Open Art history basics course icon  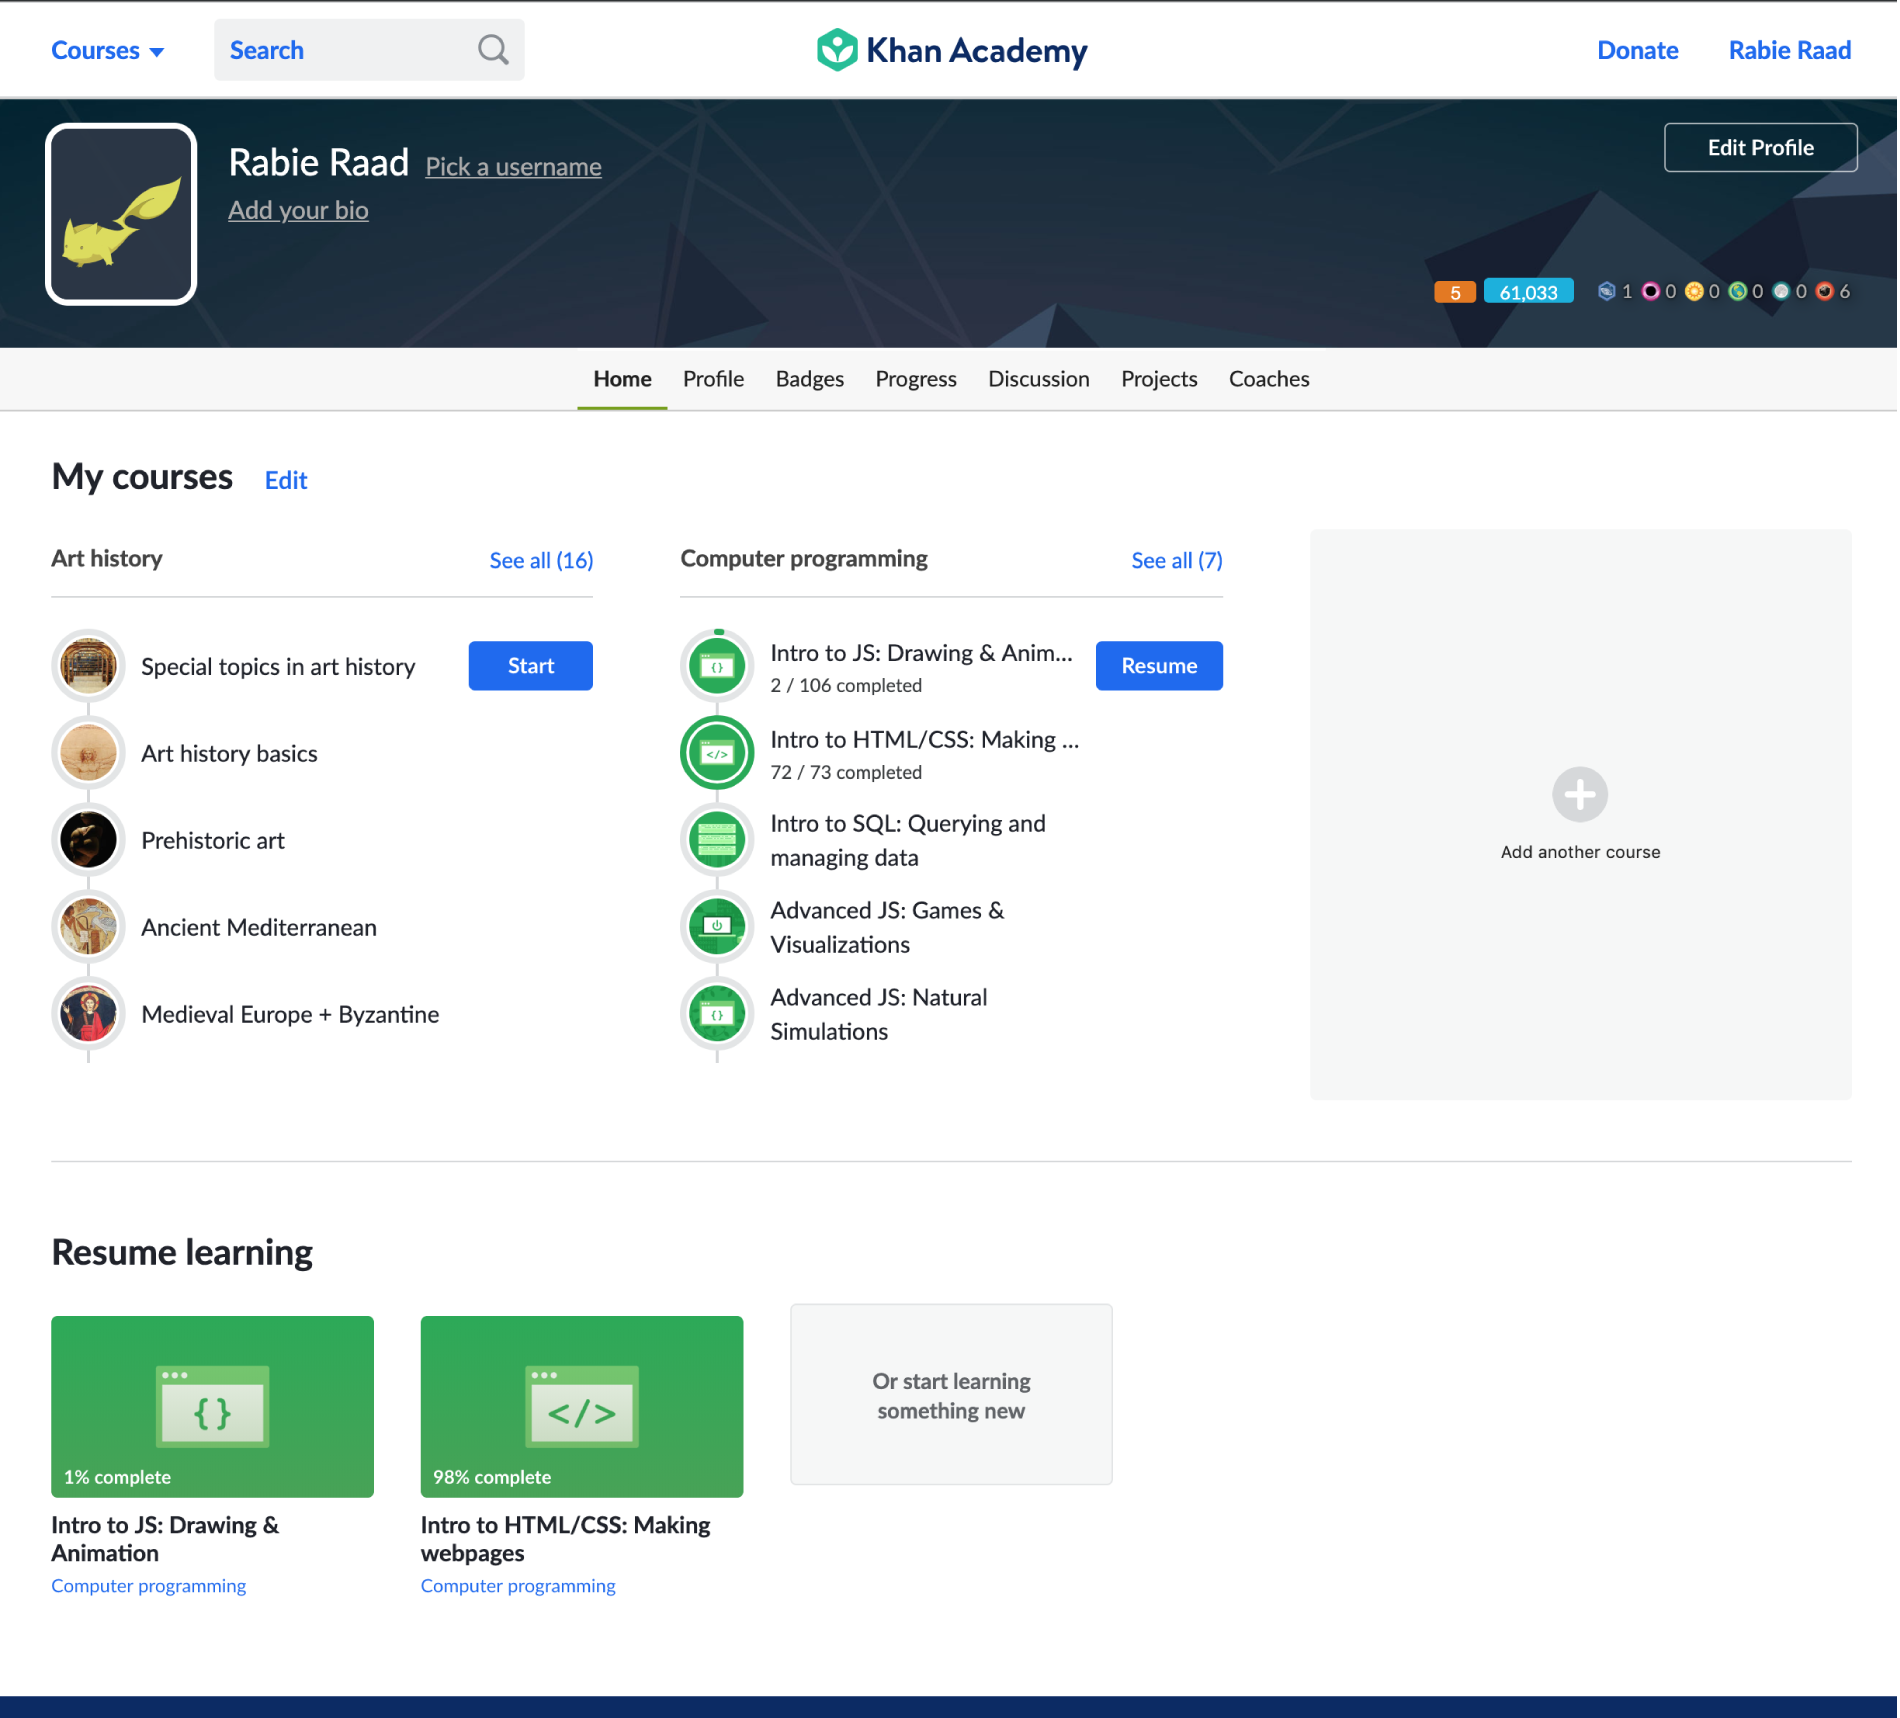pos(88,753)
